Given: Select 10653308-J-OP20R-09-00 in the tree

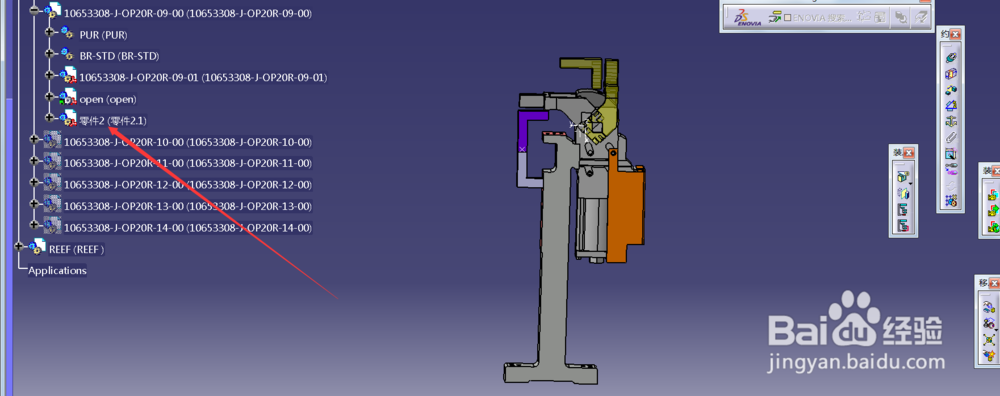Looking at the screenshot, I should coord(188,13).
